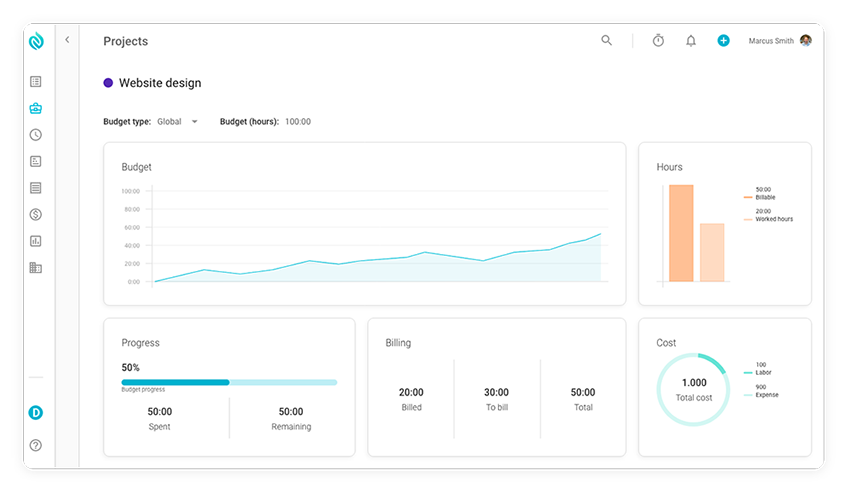Open the stopwatch timer icon
The image size is (850, 493).
pyautogui.click(x=658, y=41)
